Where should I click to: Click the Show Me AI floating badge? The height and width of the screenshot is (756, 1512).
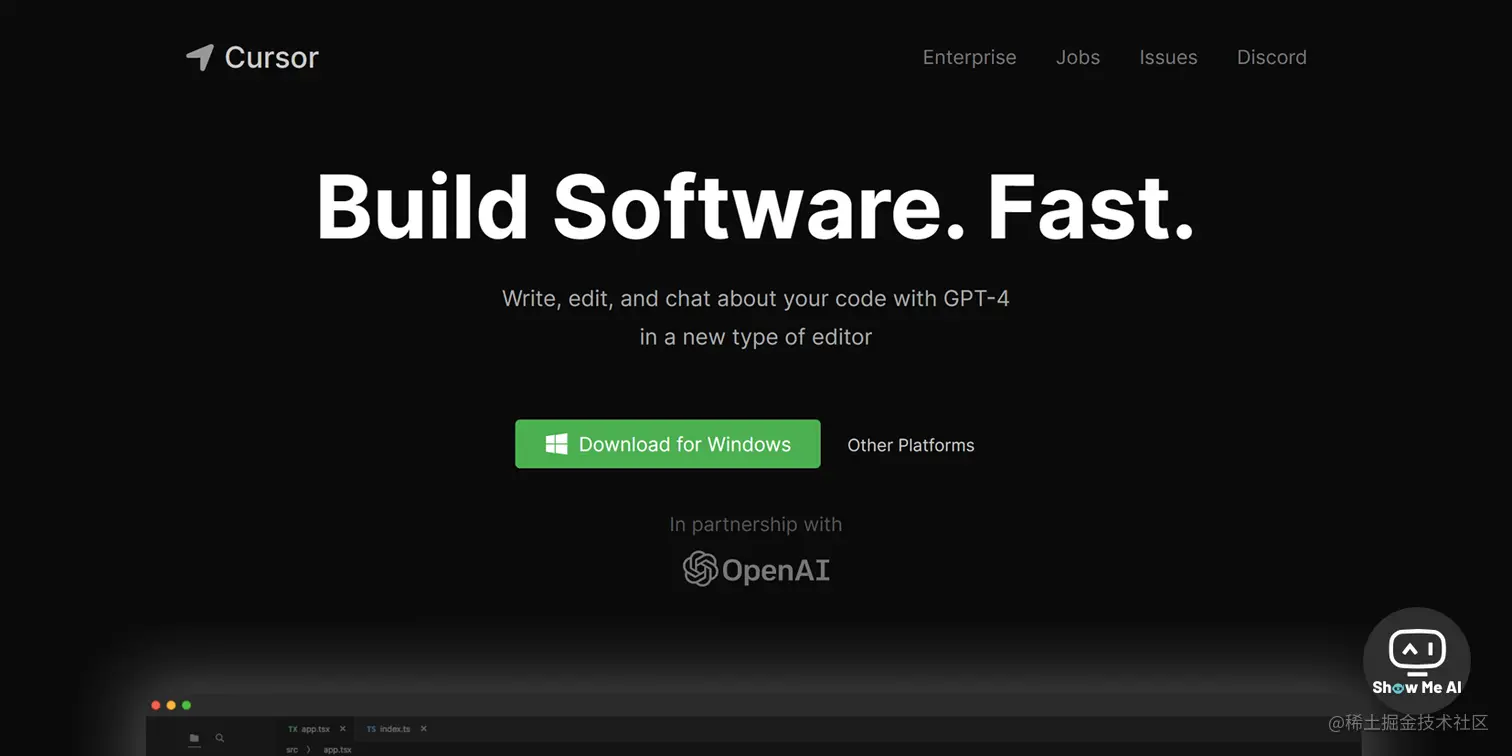[1417, 661]
